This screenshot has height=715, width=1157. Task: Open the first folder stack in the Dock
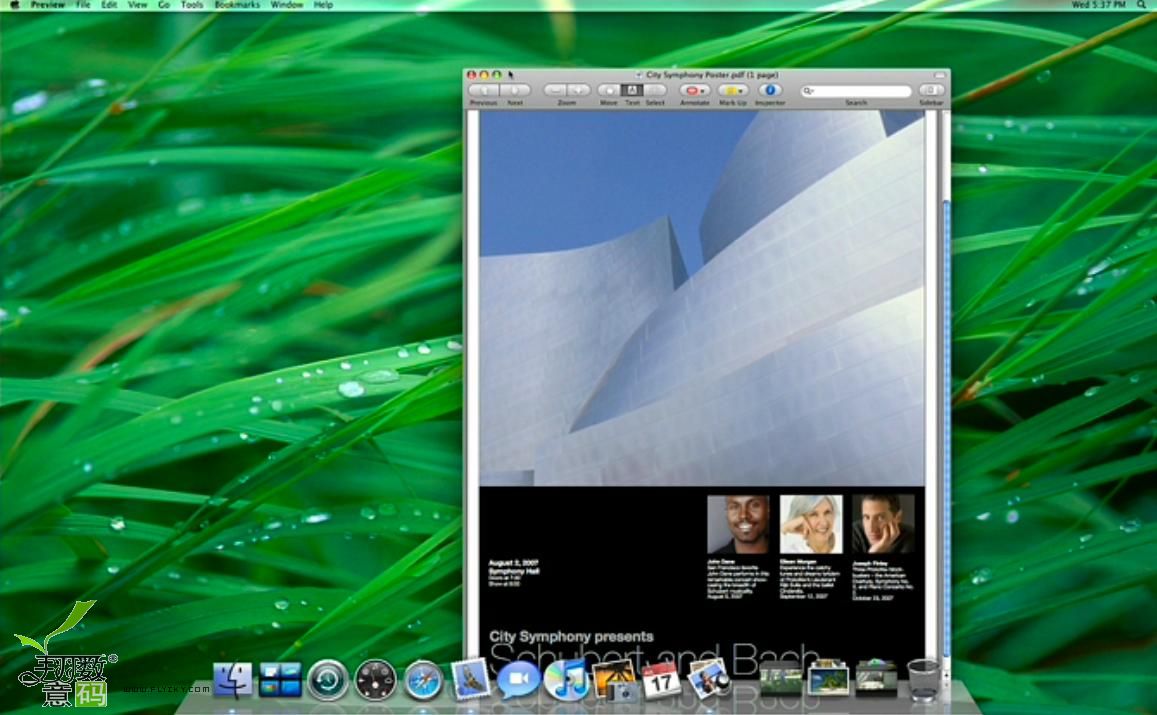781,679
